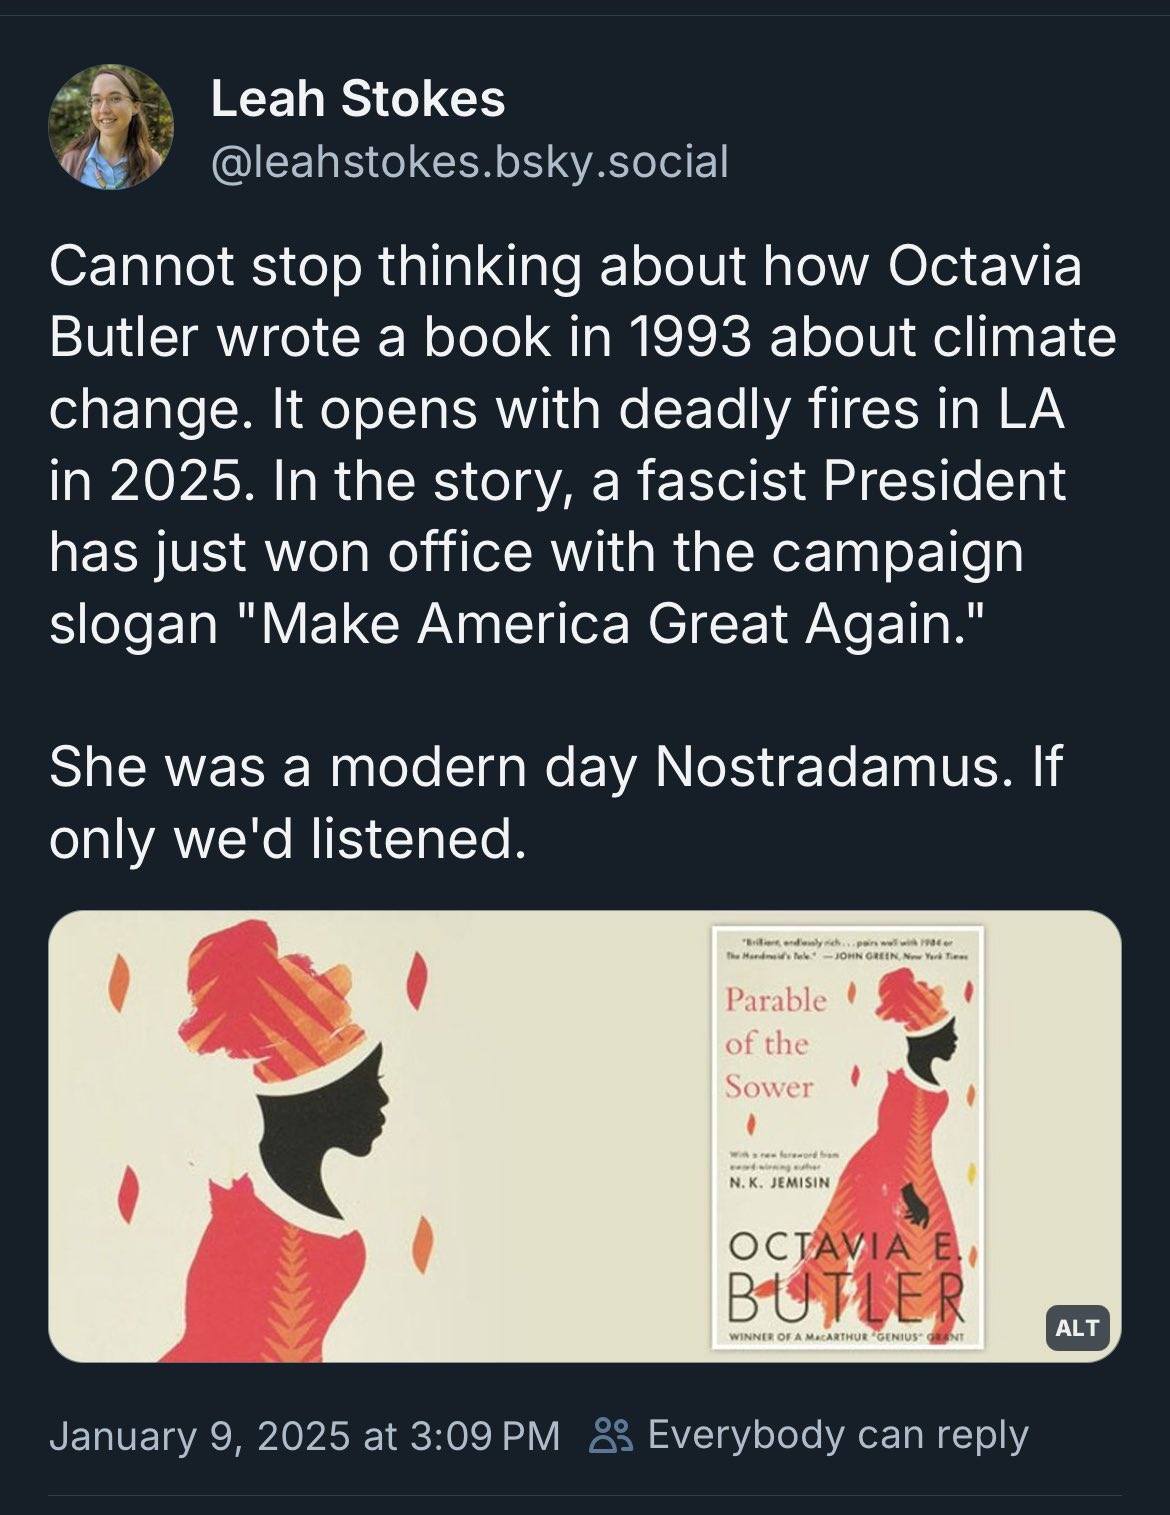Viewport: 1170px width, 1515px height.
Task: Click the Leah Stokes display name
Action: pyautogui.click(x=357, y=99)
